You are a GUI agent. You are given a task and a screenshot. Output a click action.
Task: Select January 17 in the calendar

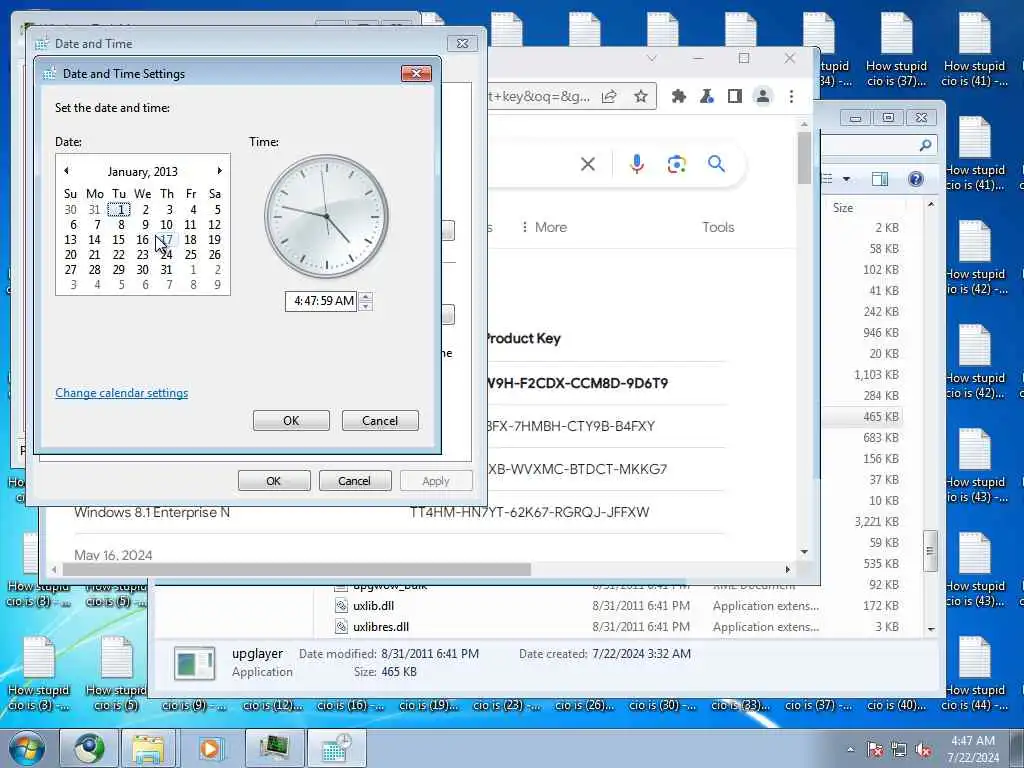pos(167,240)
